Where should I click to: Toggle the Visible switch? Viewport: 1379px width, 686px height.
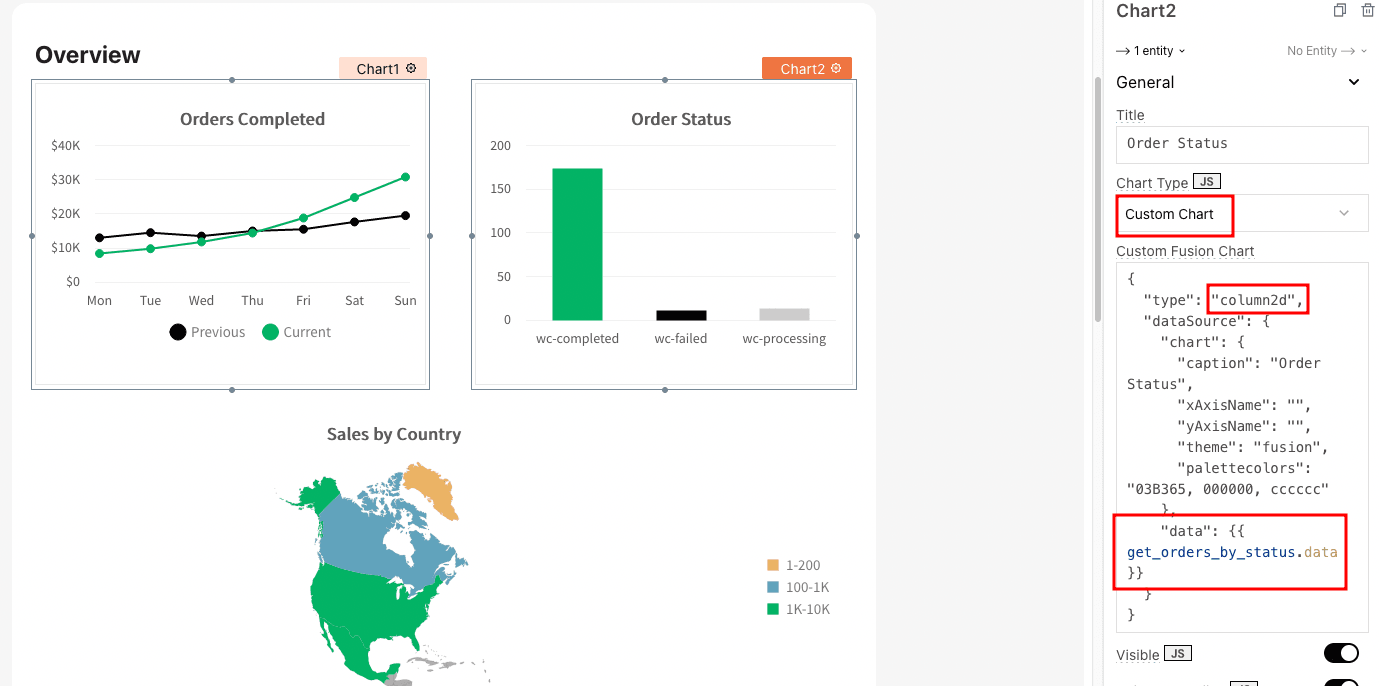tap(1341, 653)
